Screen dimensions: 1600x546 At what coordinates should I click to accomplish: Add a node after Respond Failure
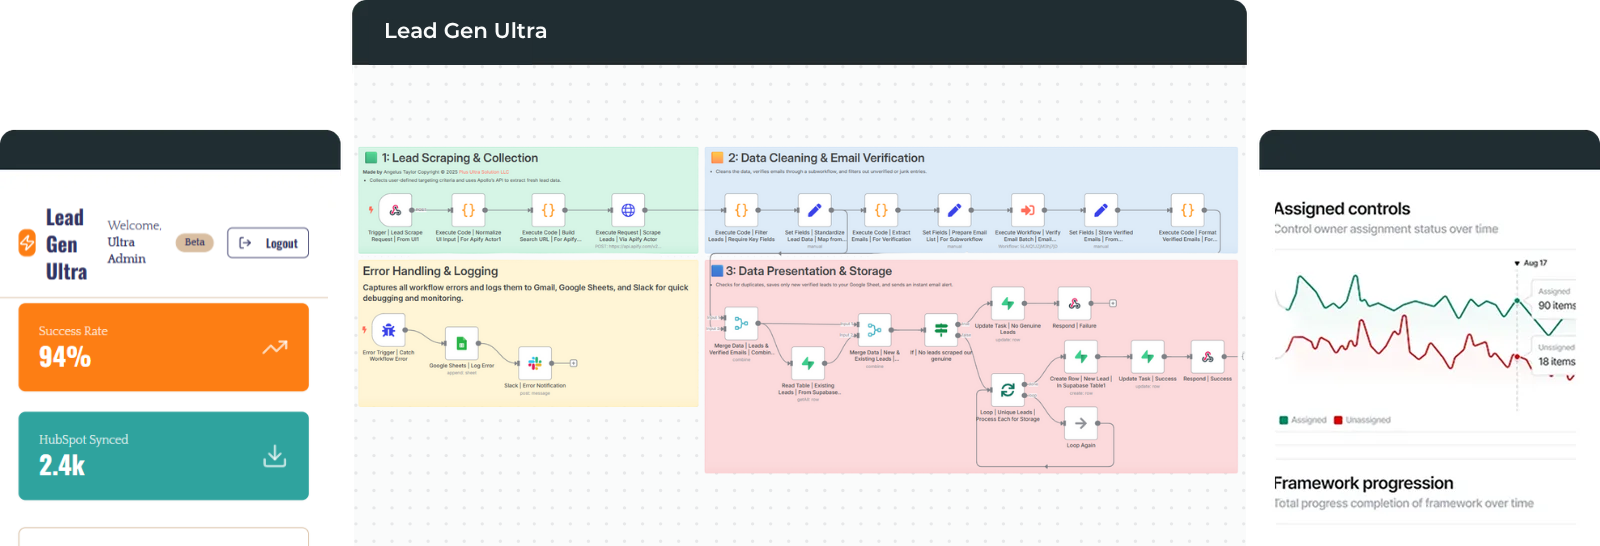(1113, 303)
